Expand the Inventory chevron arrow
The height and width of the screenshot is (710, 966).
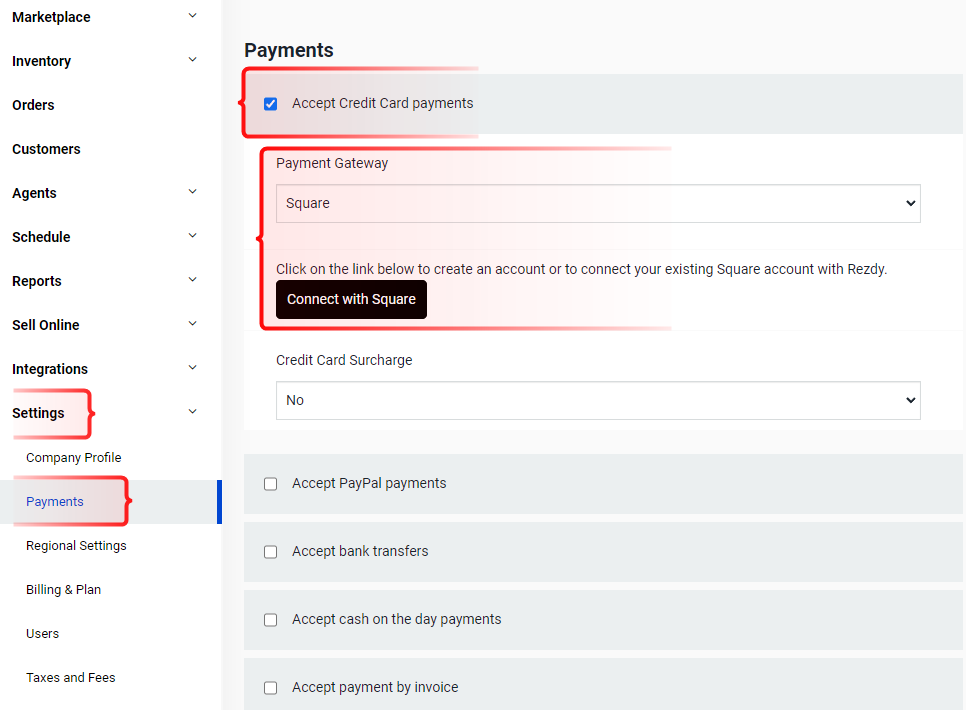[x=192, y=60]
